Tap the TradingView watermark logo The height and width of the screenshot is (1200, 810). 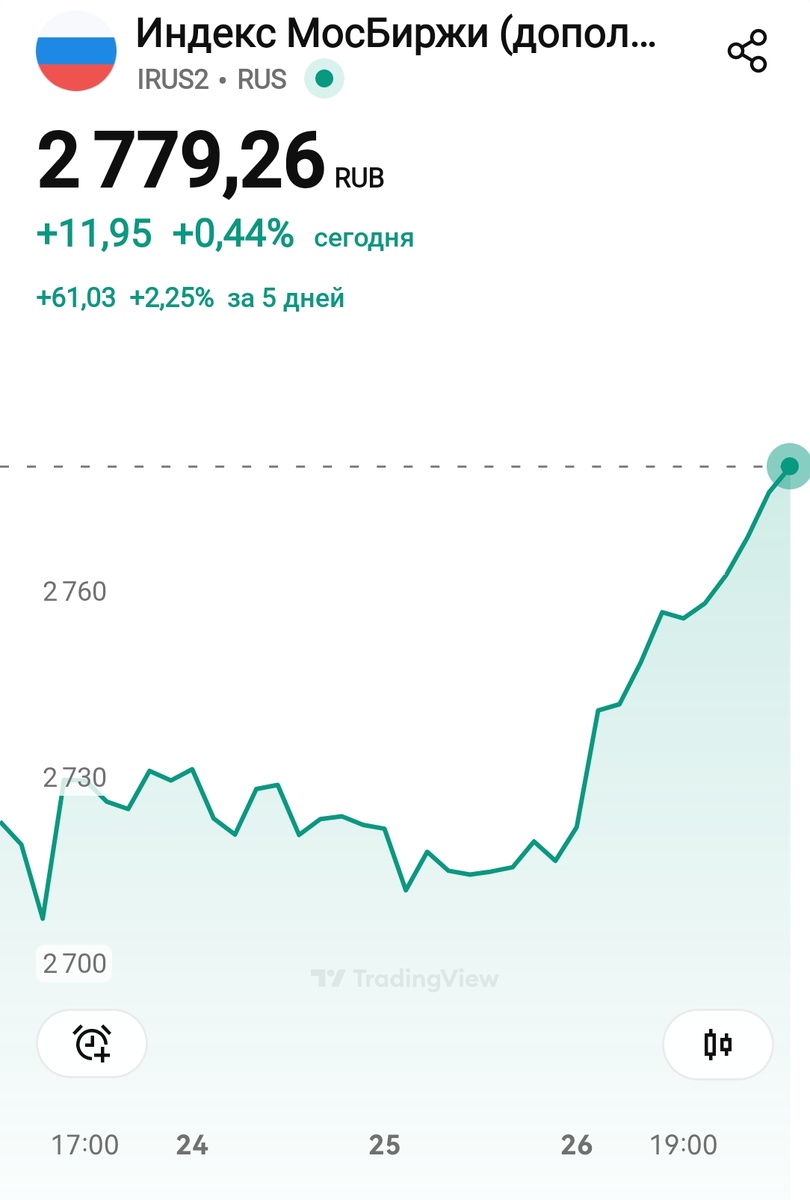[404, 978]
